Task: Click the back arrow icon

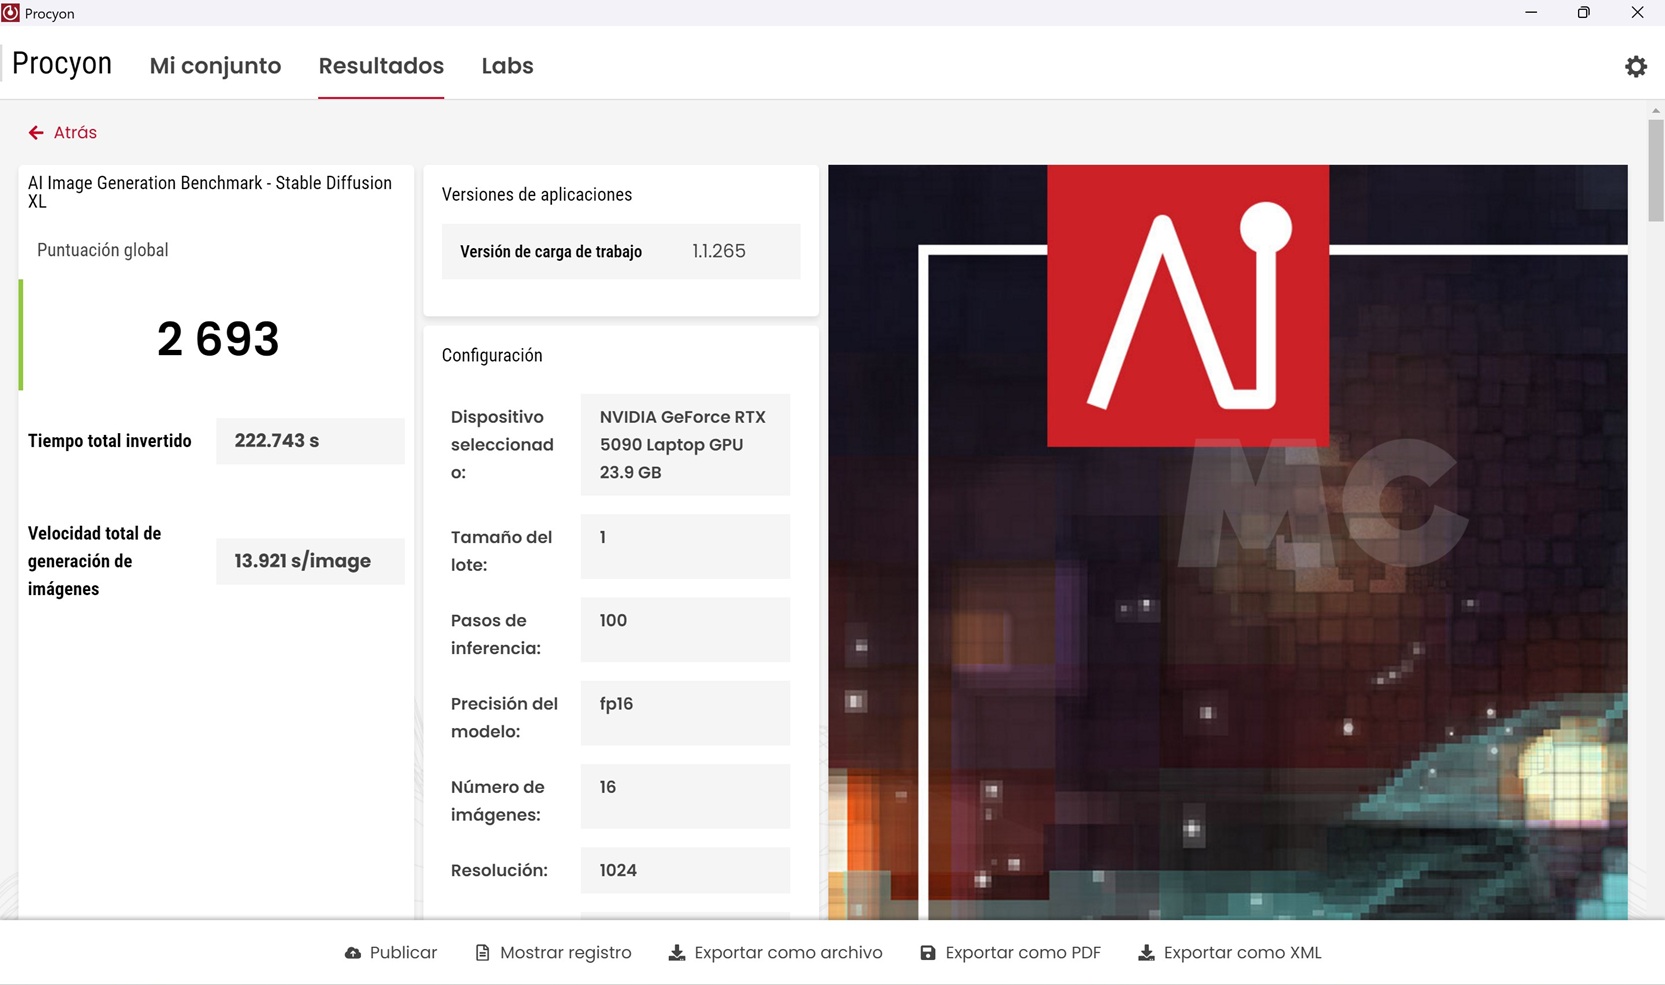Action: coord(36,133)
